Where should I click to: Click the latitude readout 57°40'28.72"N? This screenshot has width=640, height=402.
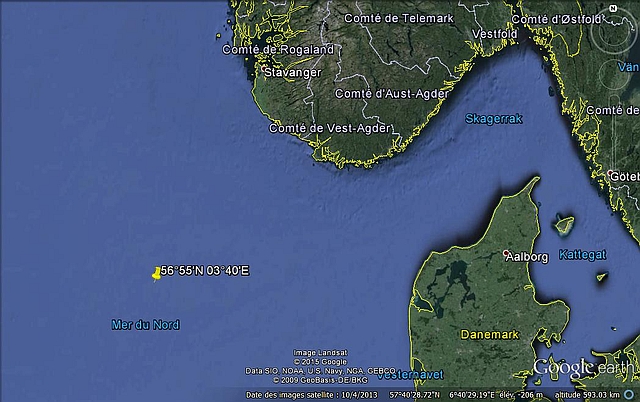click(x=415, y=395)
